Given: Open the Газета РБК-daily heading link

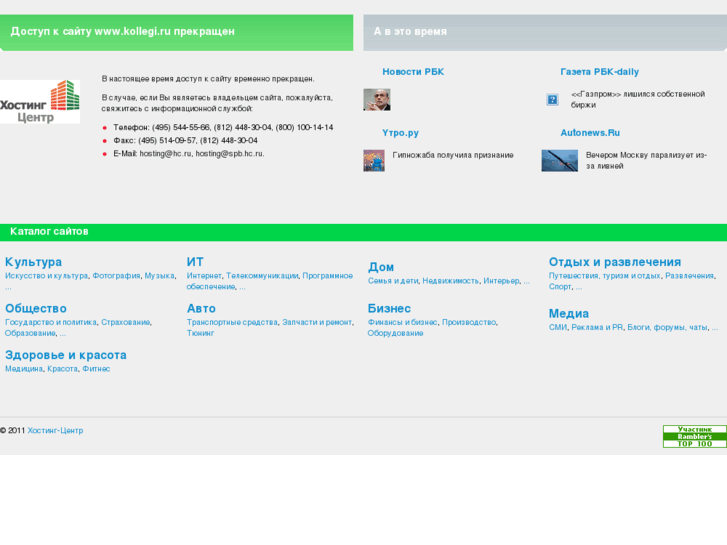Looking at the screenshot, I should tap(599, 72).
